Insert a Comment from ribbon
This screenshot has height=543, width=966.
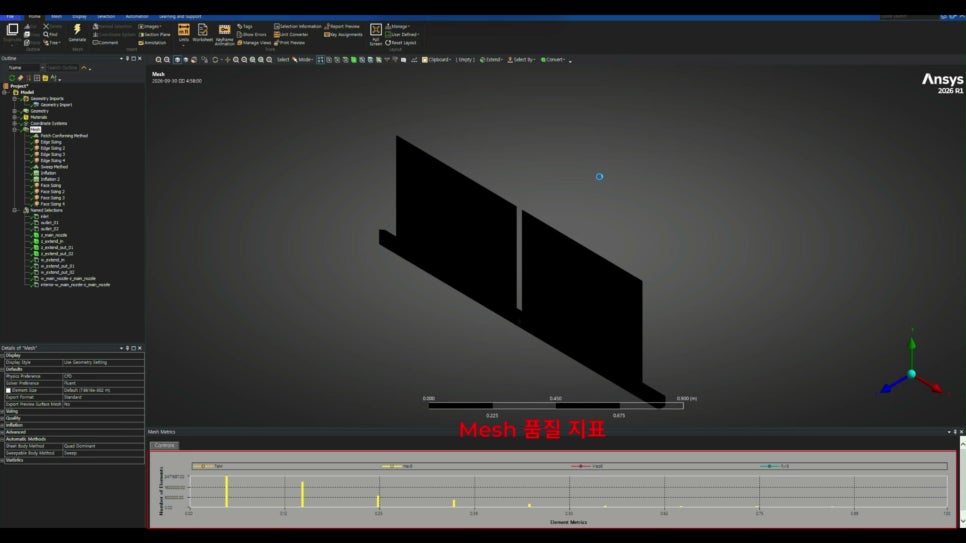point(105,43)
